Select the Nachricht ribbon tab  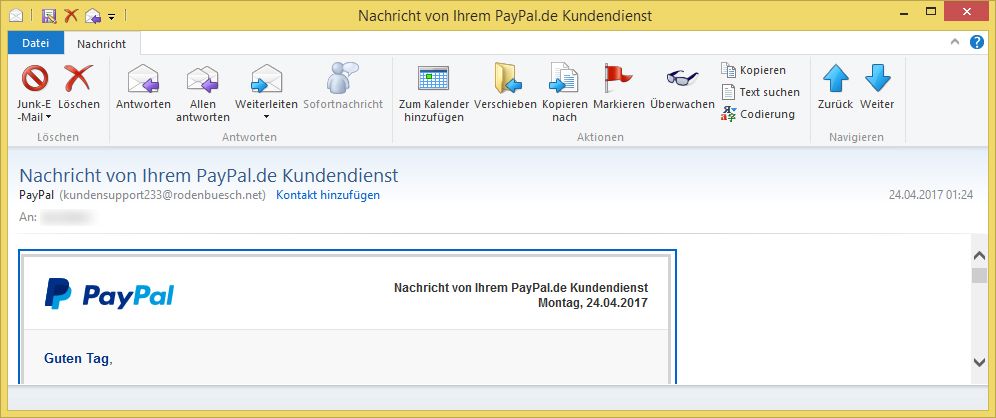coord(102,44)
